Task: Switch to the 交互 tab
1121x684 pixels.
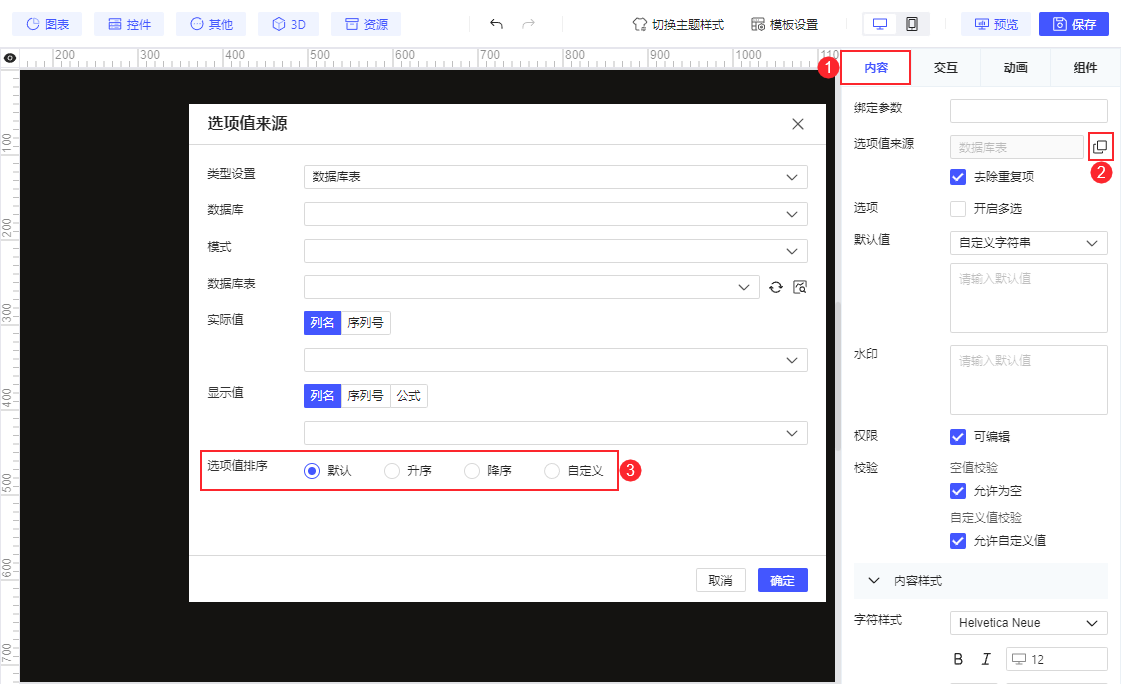Action: (945, 67)
